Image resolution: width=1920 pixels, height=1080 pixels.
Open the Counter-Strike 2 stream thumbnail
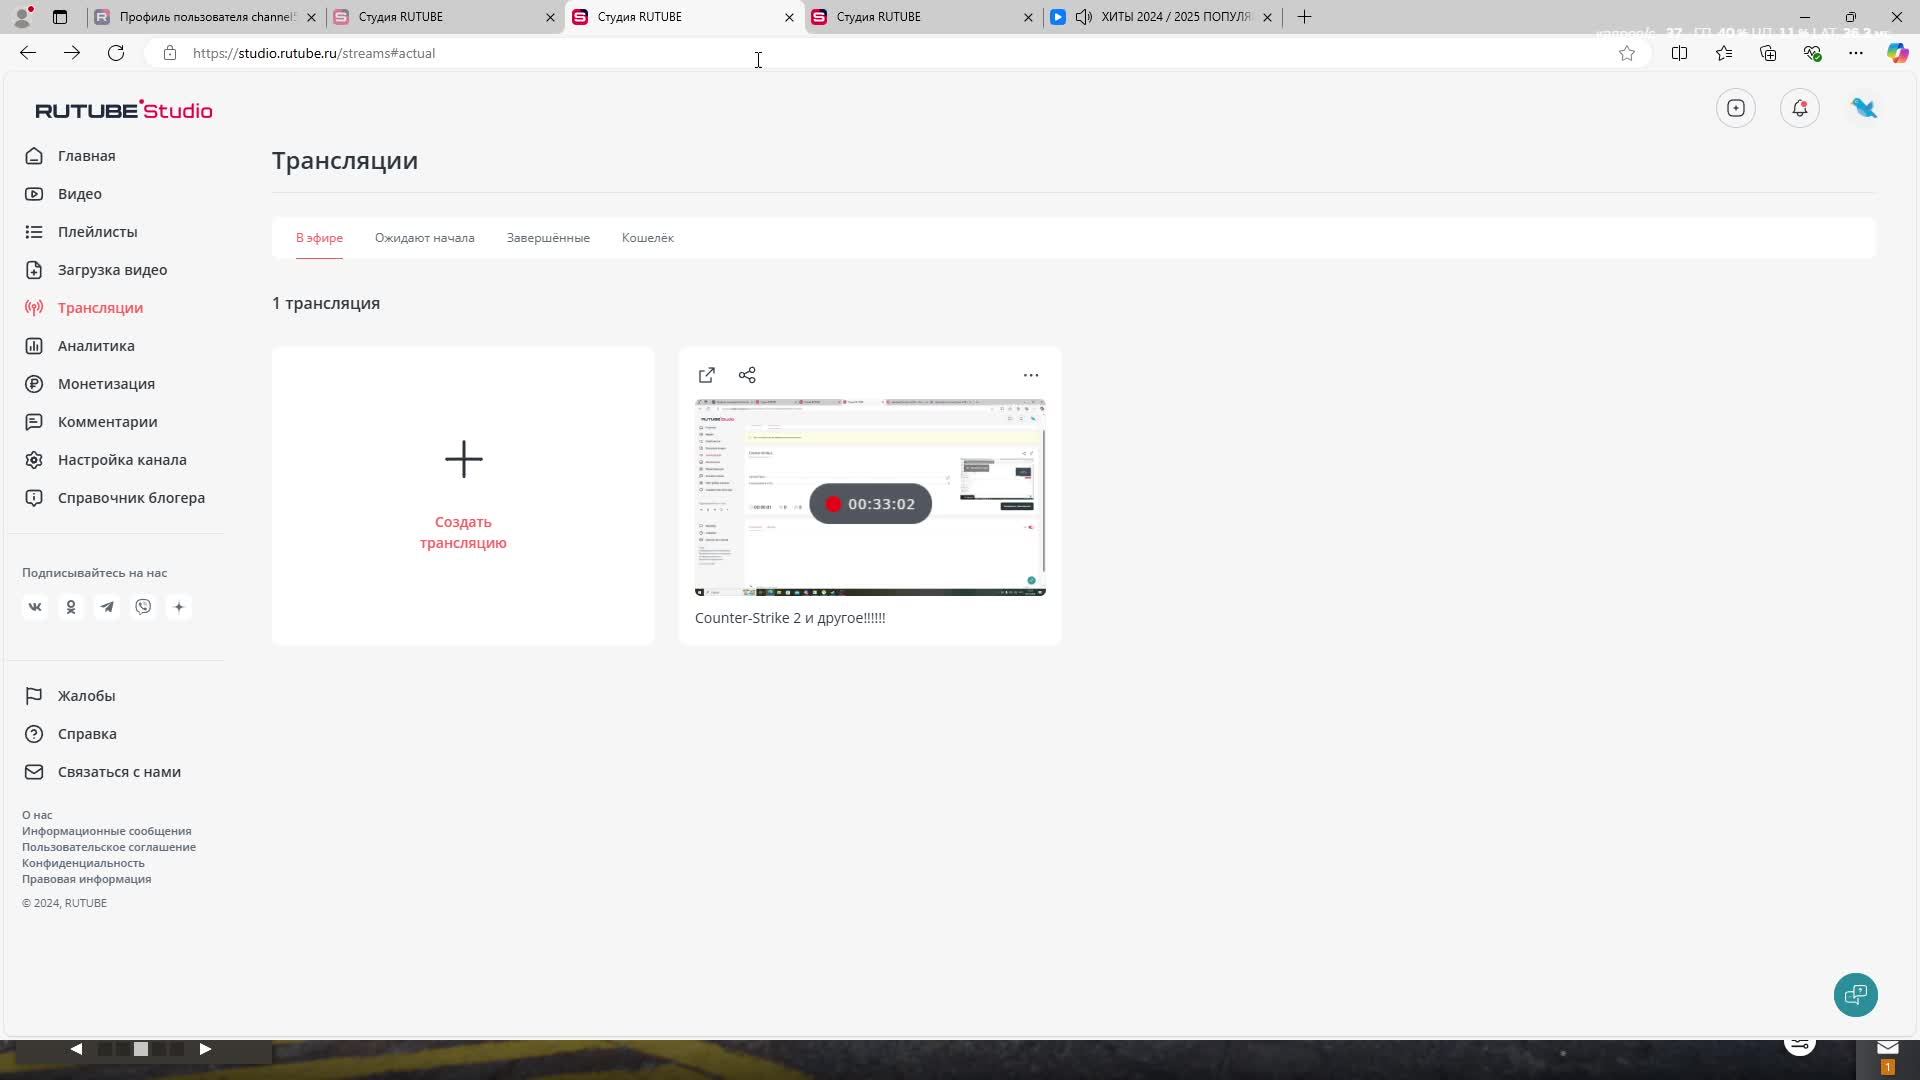[870, 497]
